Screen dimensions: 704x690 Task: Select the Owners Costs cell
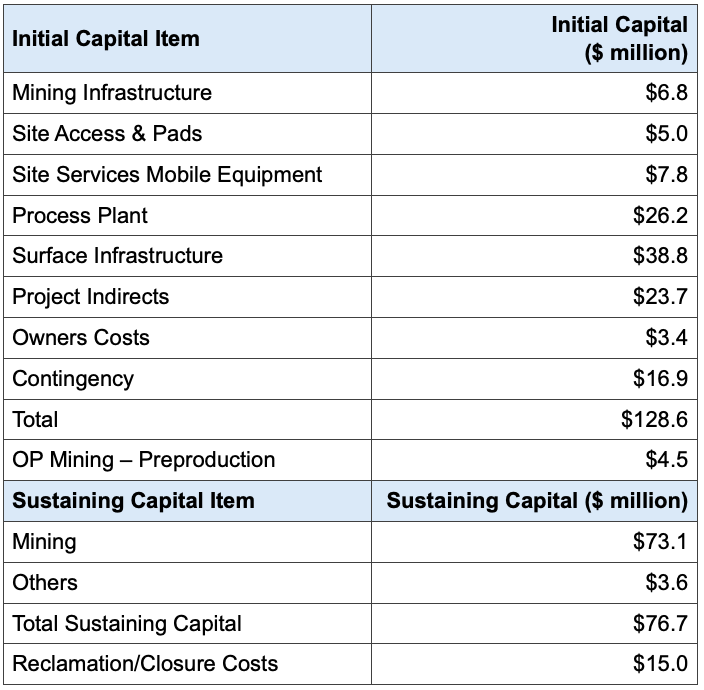point(81,338)
